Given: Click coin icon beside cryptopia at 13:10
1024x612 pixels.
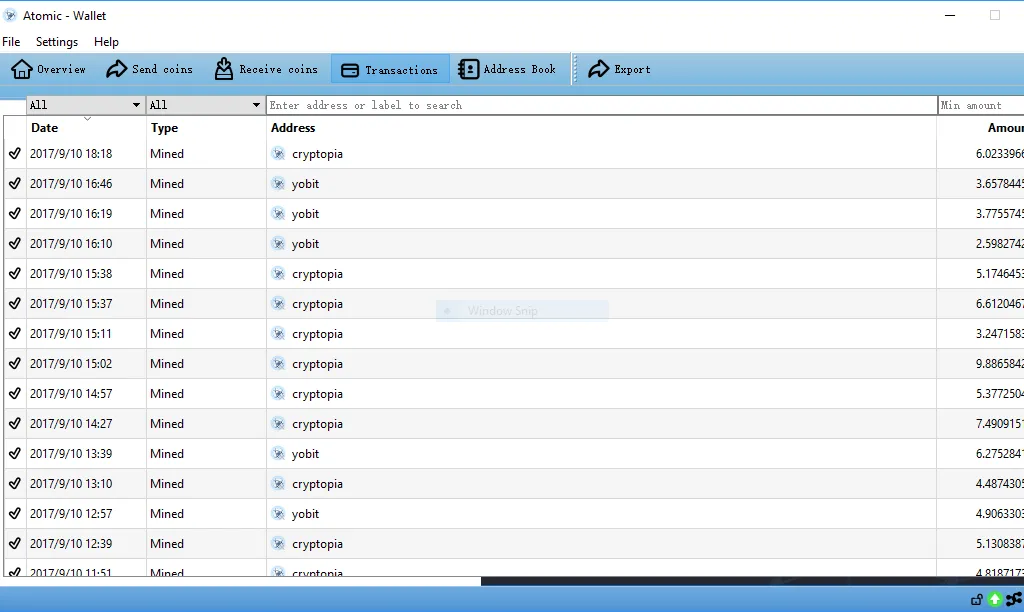Looking at the screenshot, I should point(278,483).
